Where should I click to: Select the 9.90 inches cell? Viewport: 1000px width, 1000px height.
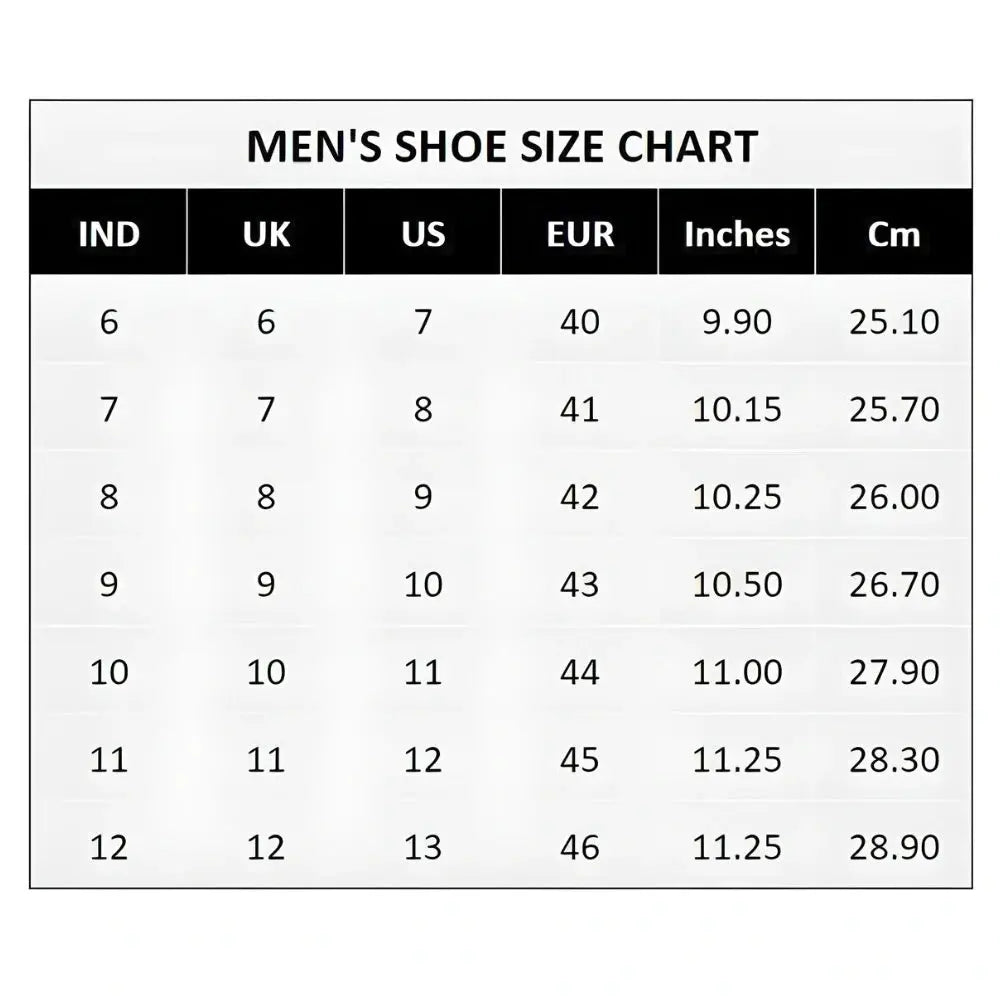pos(737,322)
